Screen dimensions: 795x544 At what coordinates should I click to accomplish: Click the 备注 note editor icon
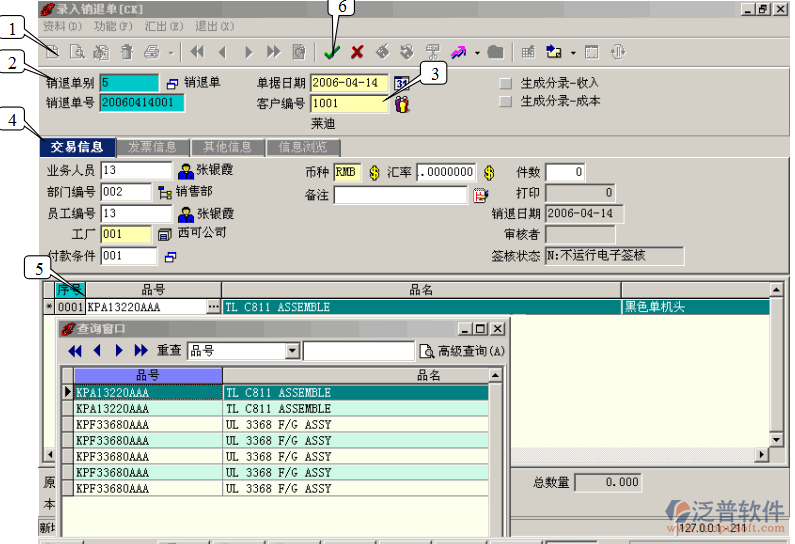click(479, 196)
